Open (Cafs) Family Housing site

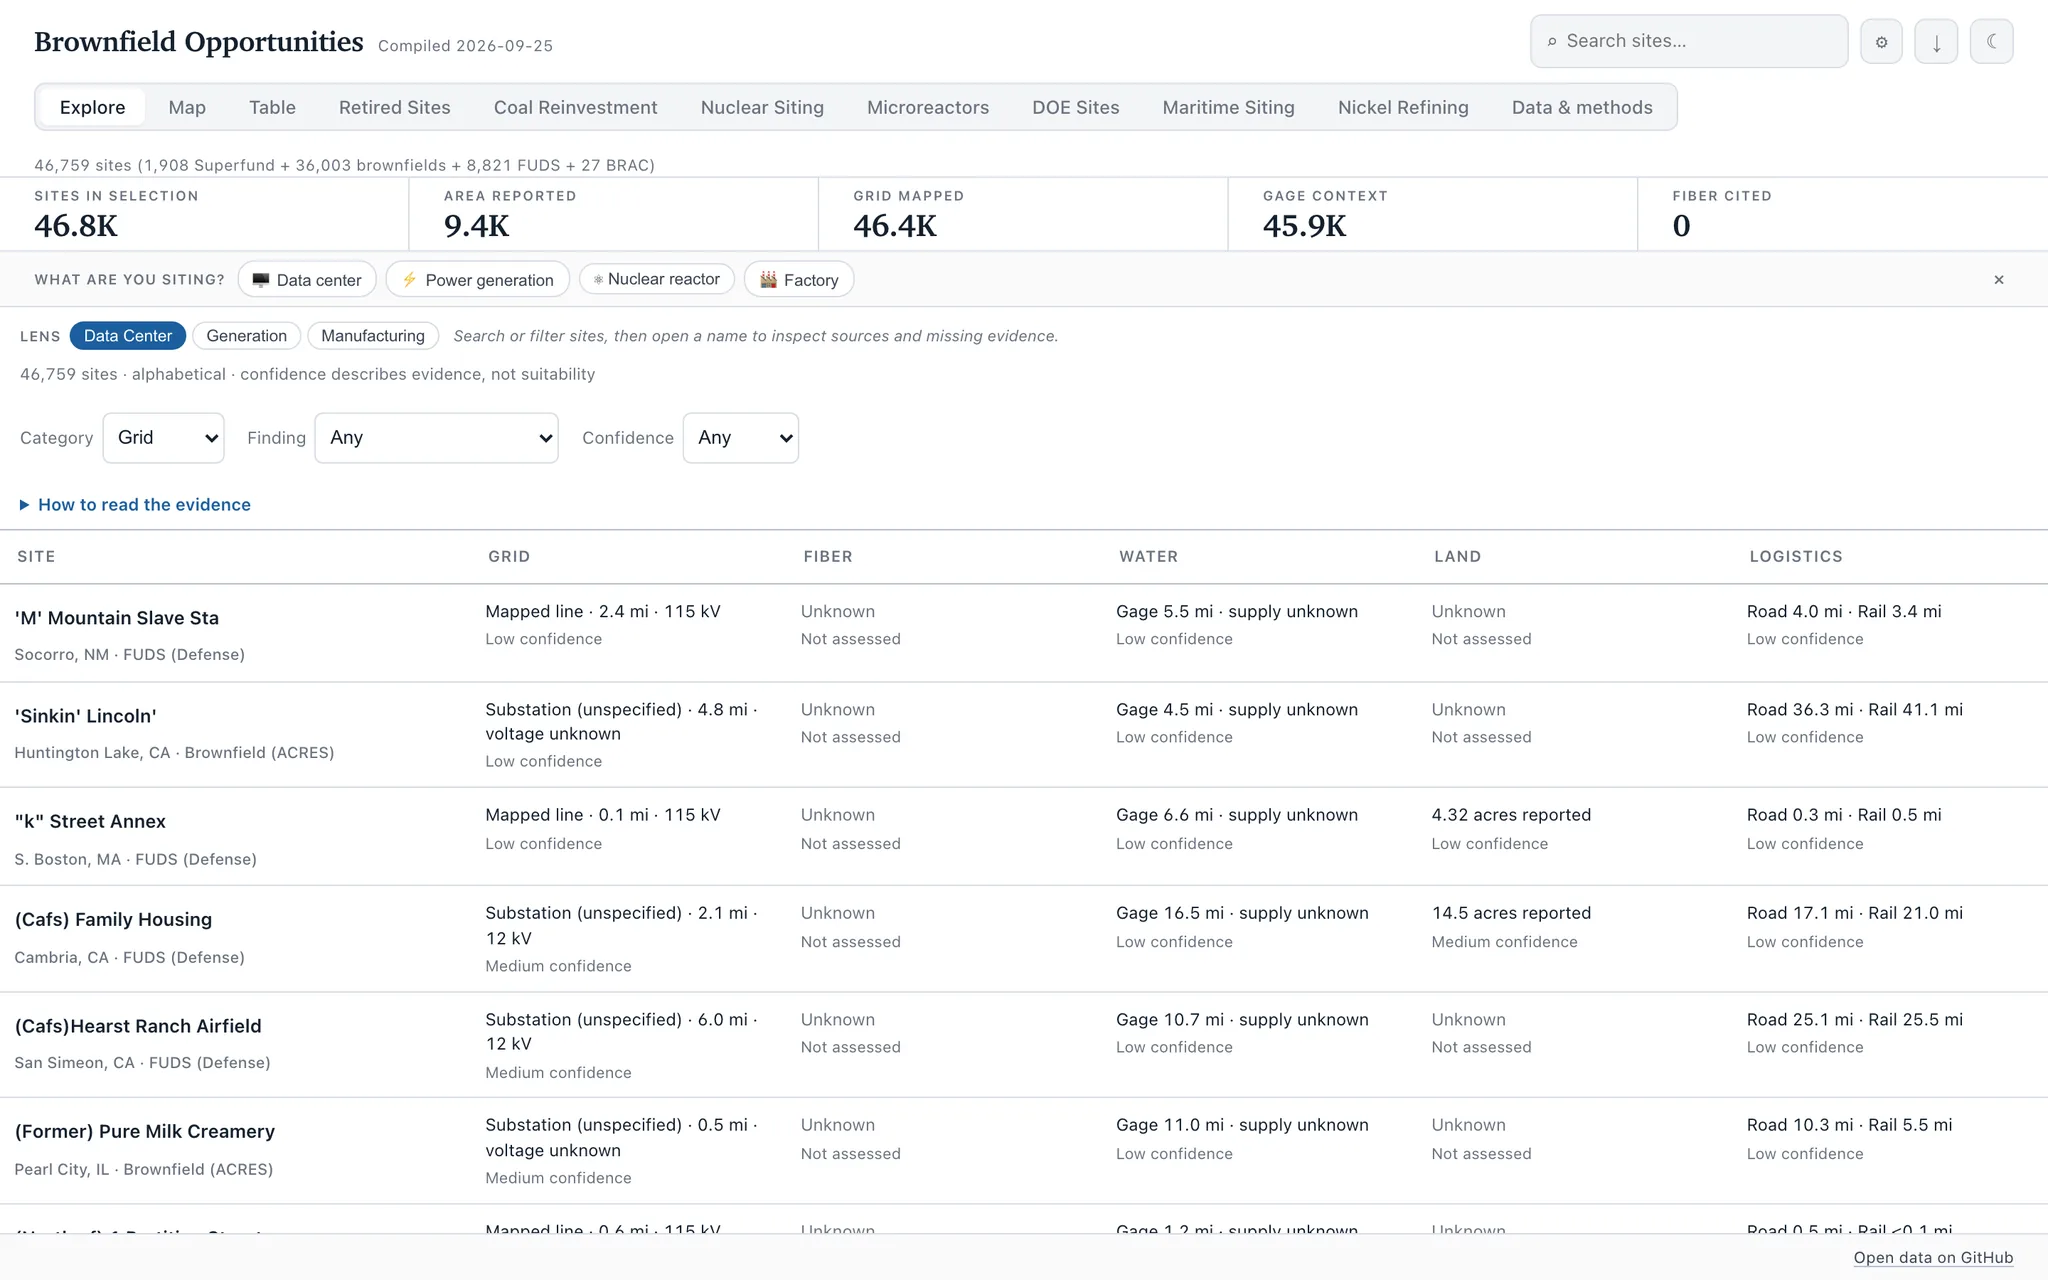114,920
